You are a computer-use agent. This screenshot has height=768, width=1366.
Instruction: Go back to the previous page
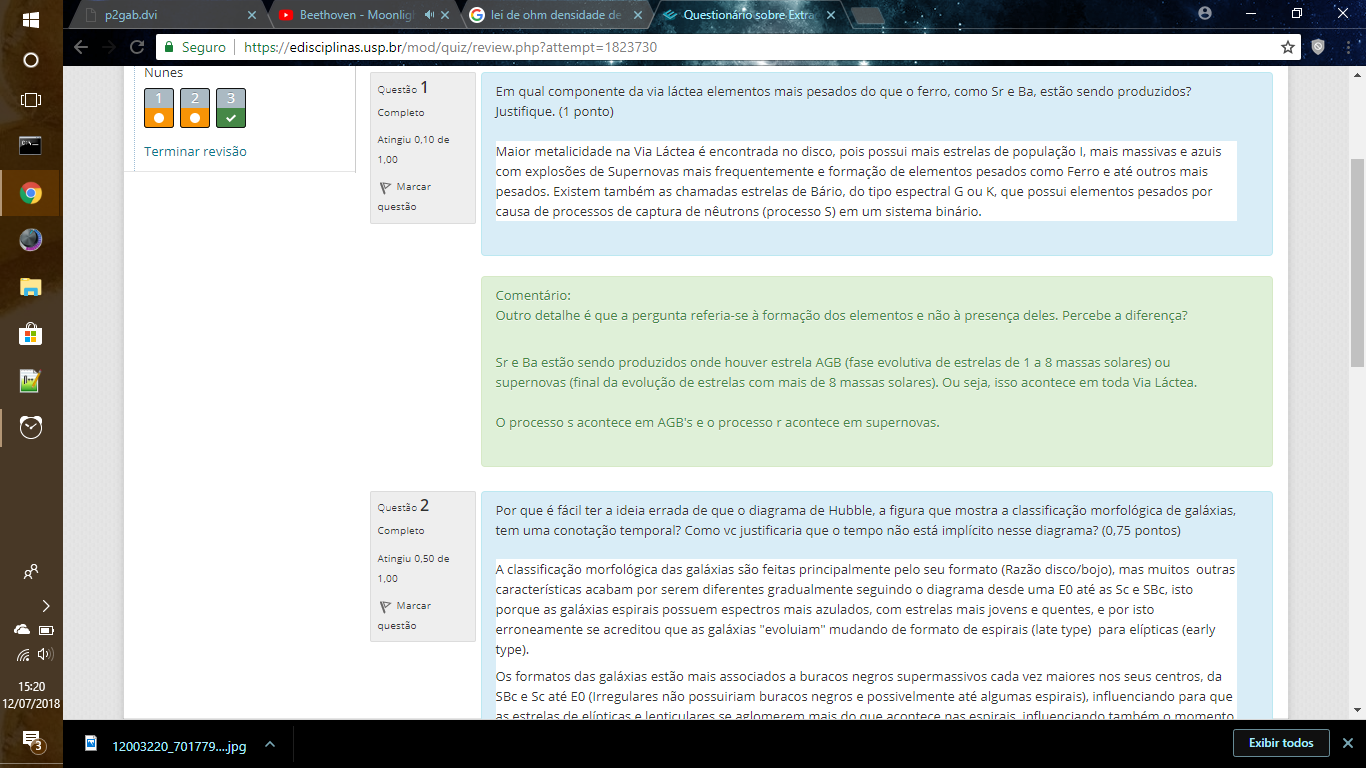click(x=81, y=47)
